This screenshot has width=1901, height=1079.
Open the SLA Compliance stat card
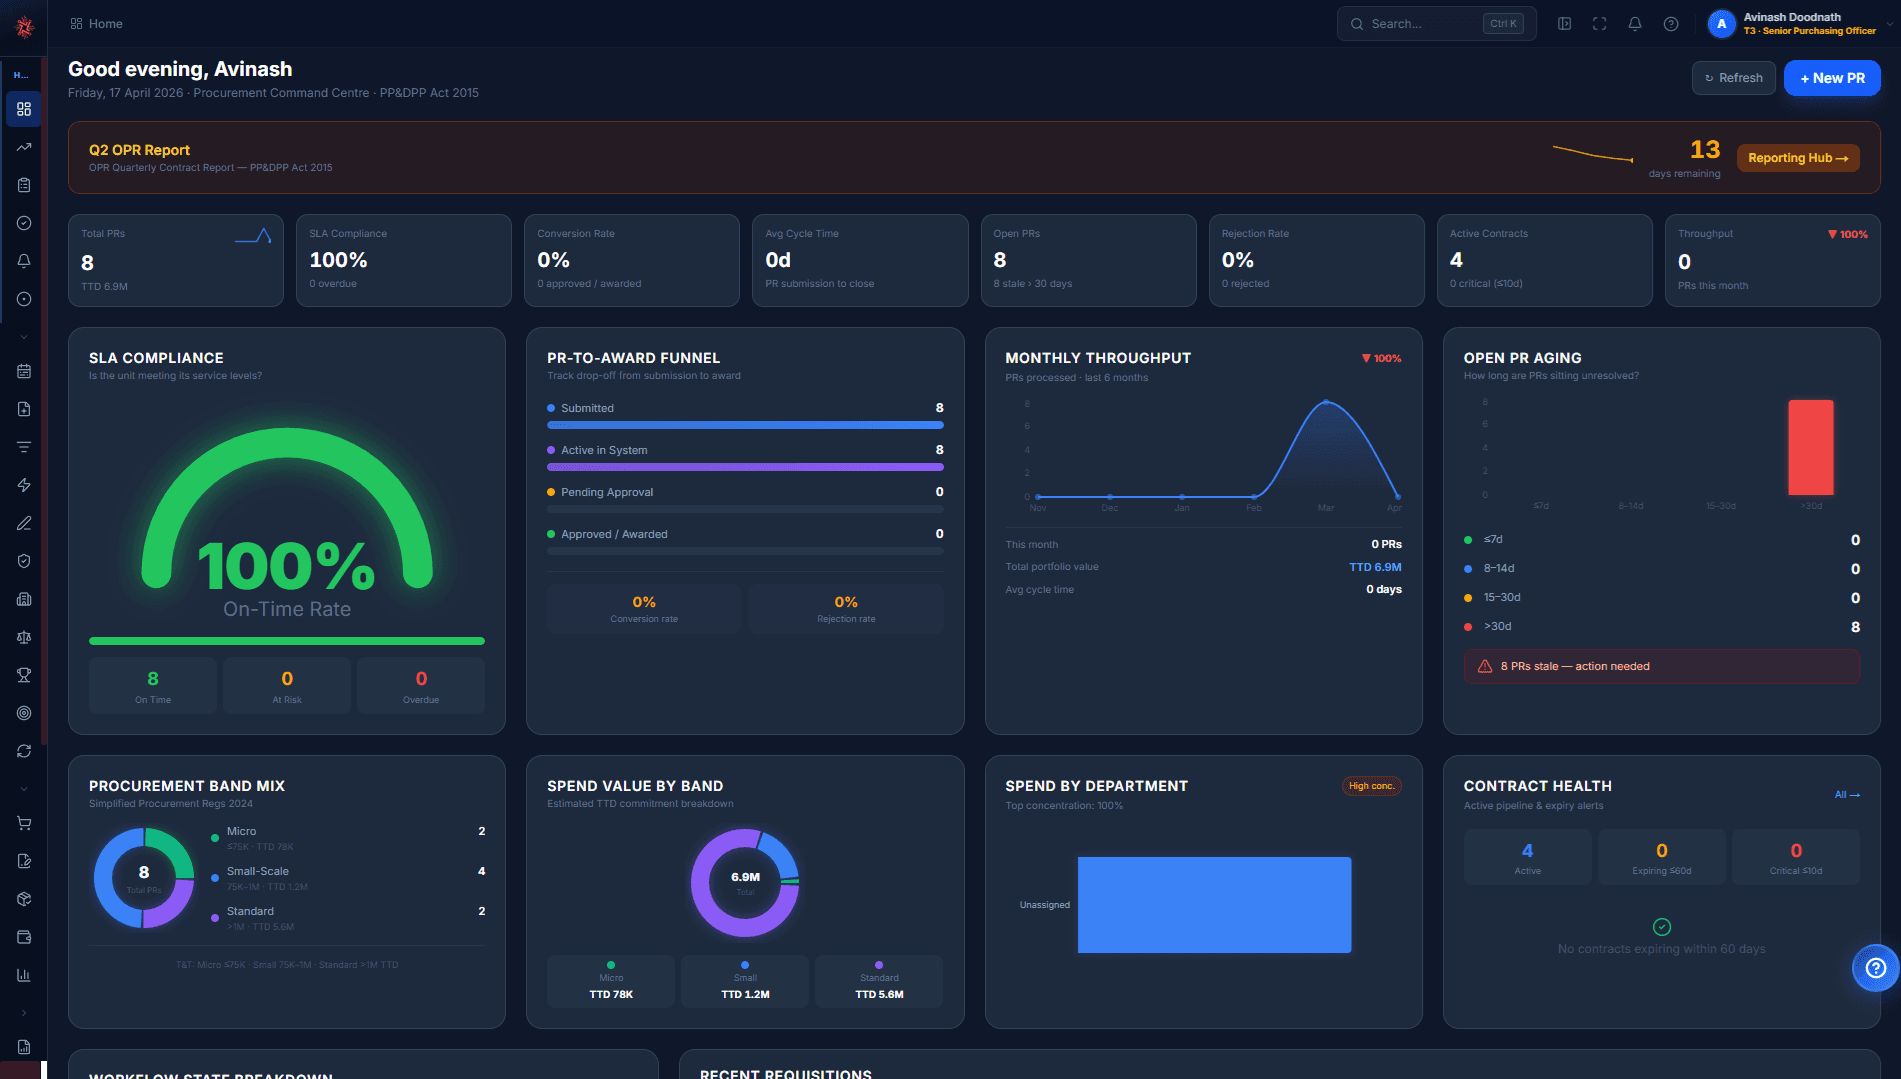(404, 260)
